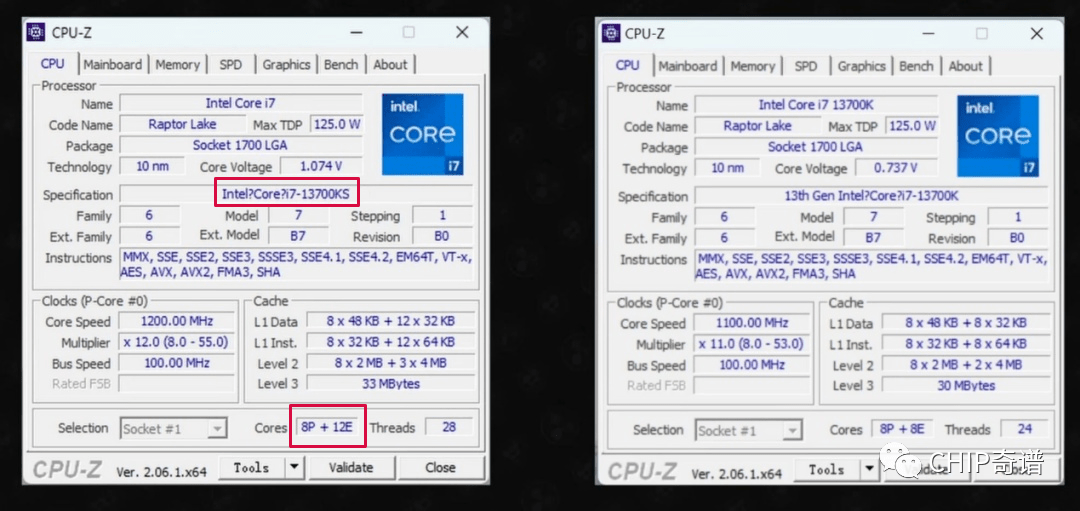The width and height of the screenshot is (1080, 511).
Task: Click Level 3 '30 MBytes' value
Action: [x=966, y=386]
